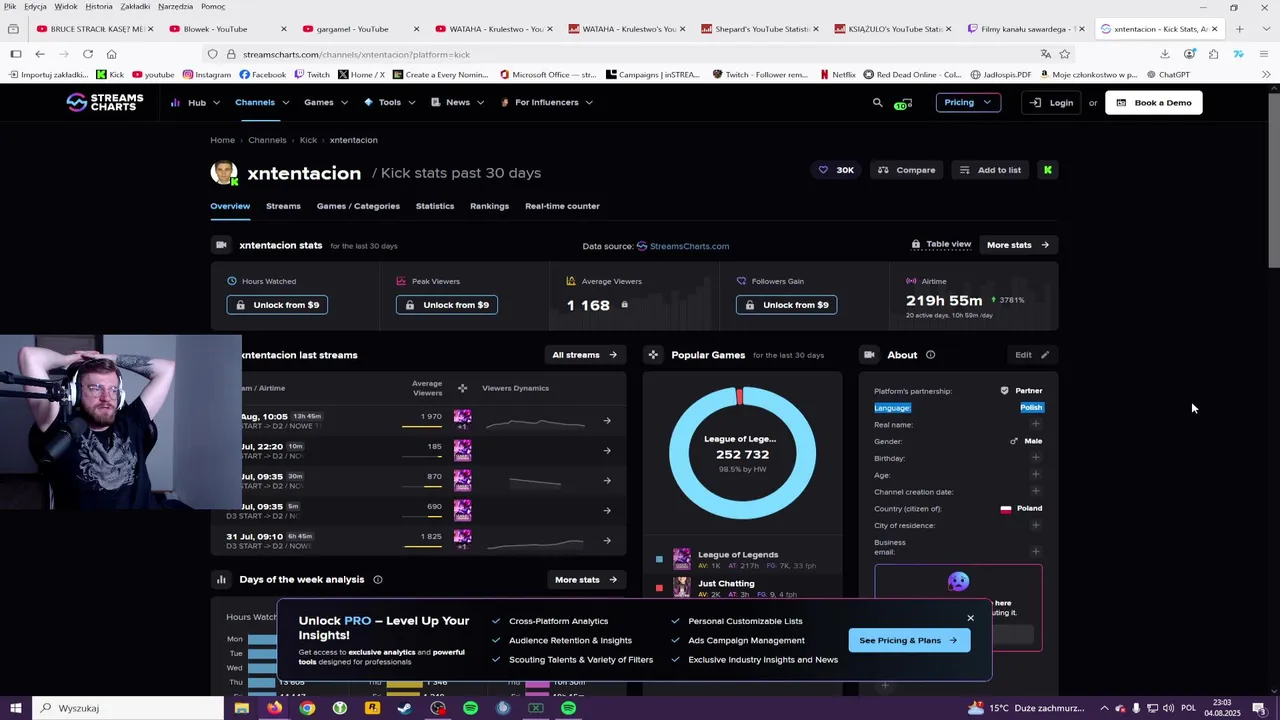
Task: Switch to the Games / Categories tab
Action: tap(358, 206)
